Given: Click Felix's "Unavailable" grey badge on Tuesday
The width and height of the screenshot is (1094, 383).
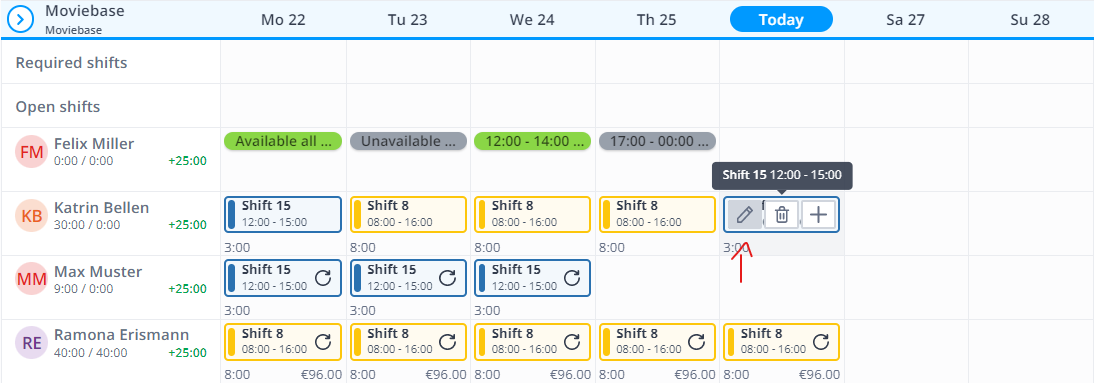Looking at the screenshot, I should coord(408,142).
